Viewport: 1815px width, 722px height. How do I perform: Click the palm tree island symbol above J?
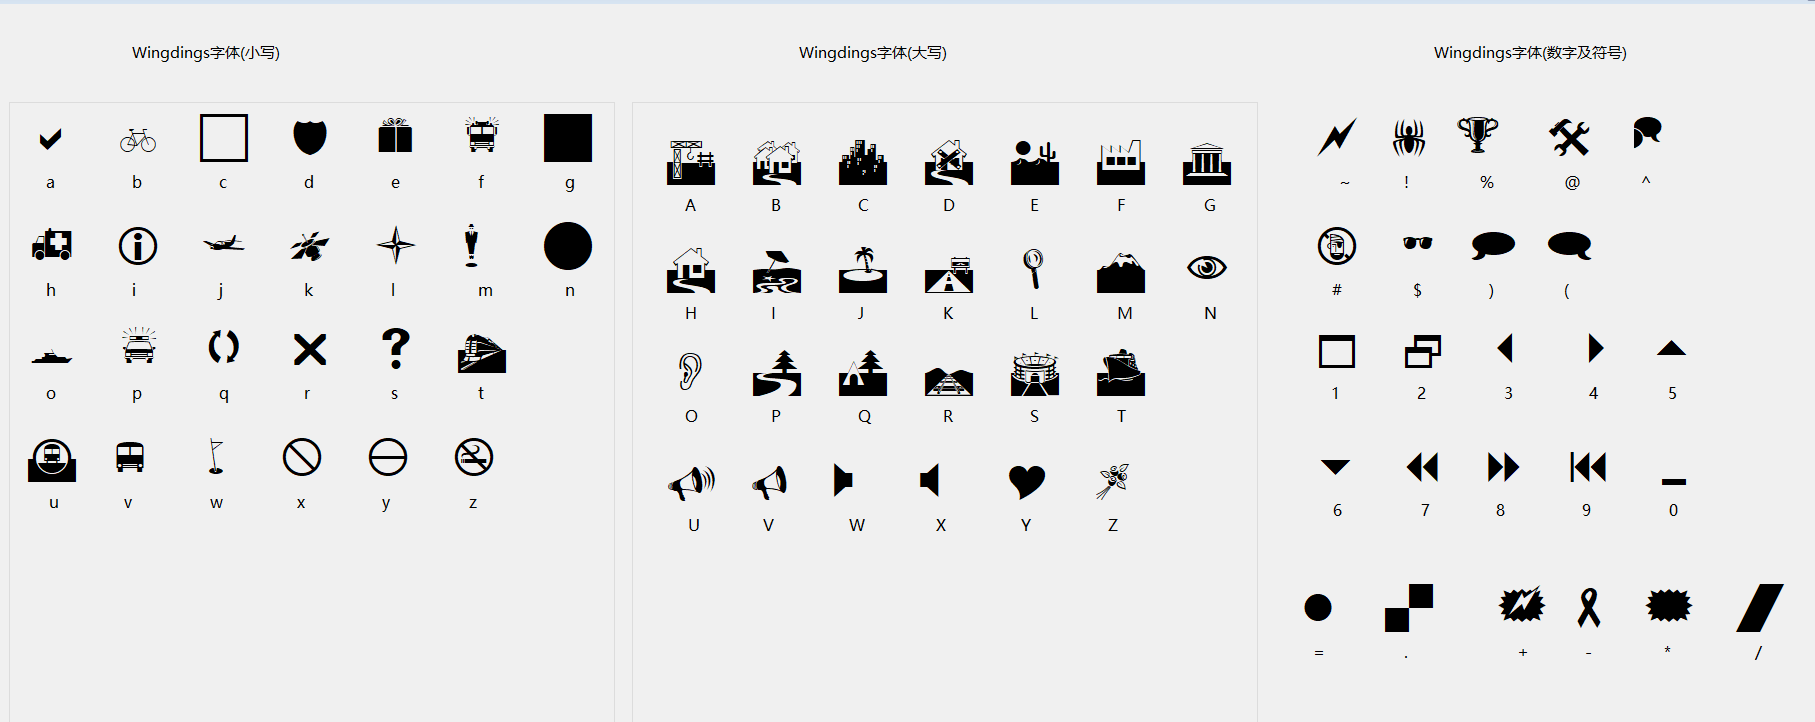point(863,270)
